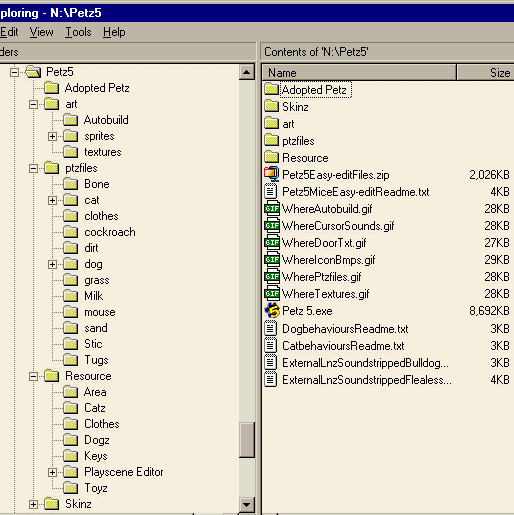The image size is (514, 515).
Task: Select the DogbehavioursReadme.txt text icon
Action: pos(270,328)
